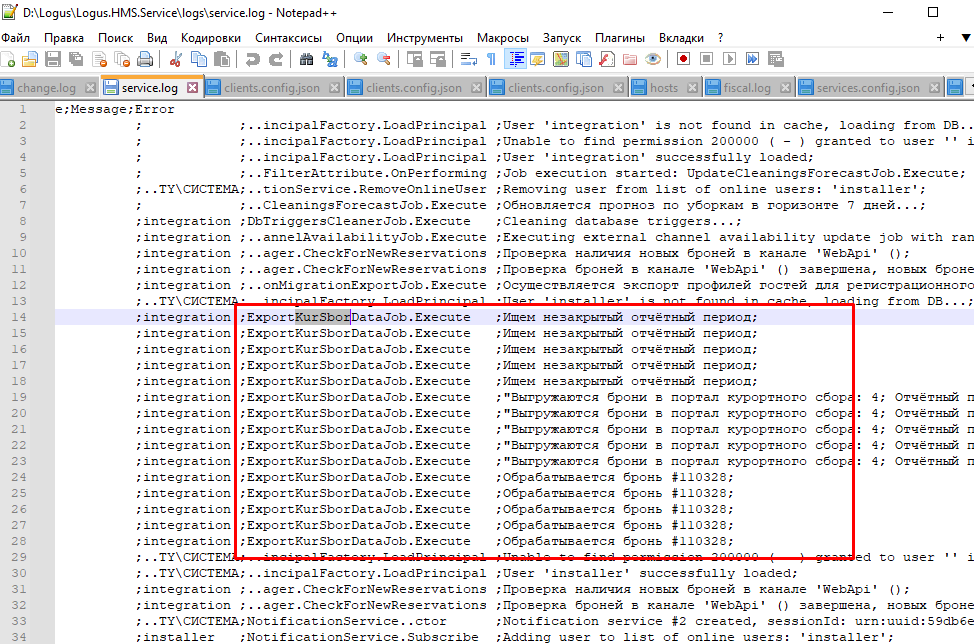Toggle the Monitoring eye icon
This screenshot has width=974, height=644.
[653, 59]
